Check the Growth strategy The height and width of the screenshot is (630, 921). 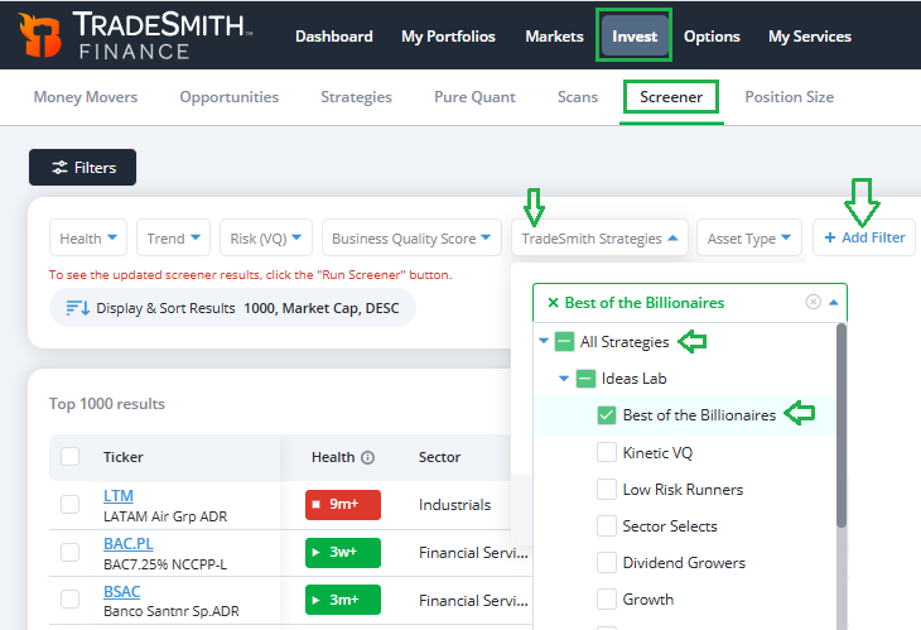(607, 599)
